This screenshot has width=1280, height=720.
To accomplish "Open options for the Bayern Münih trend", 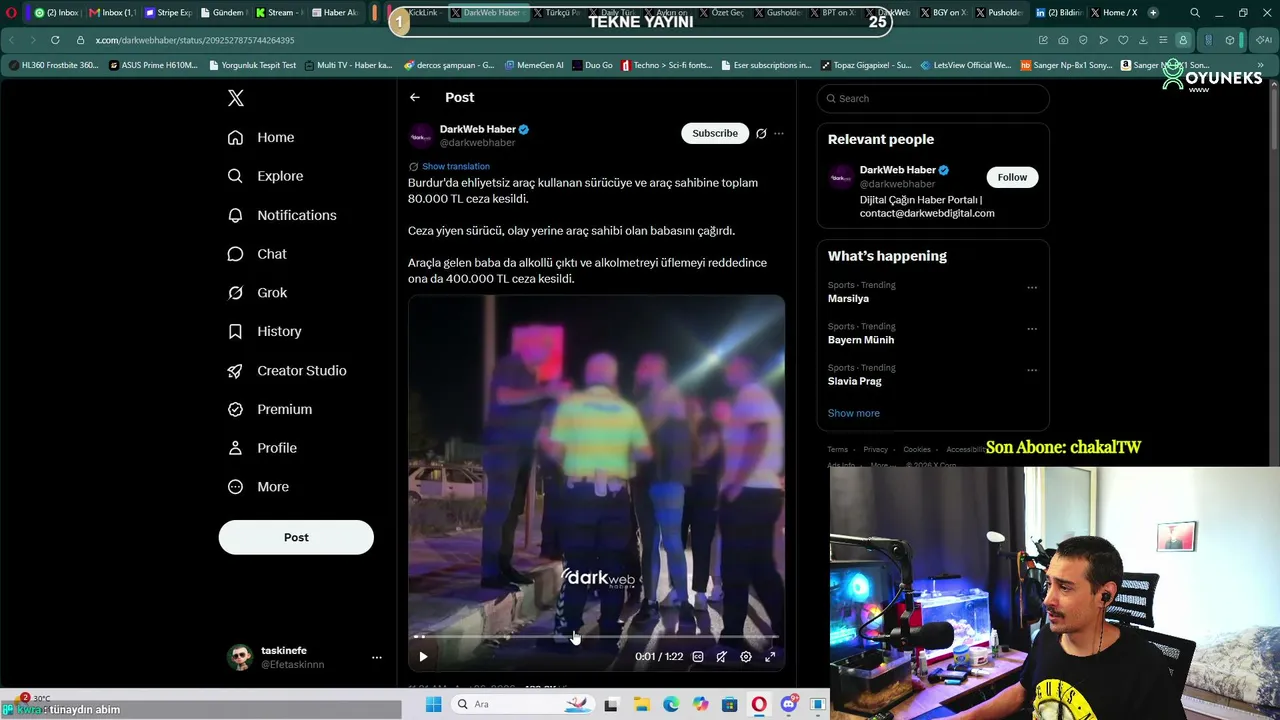I will click(x=1032, y=328).
